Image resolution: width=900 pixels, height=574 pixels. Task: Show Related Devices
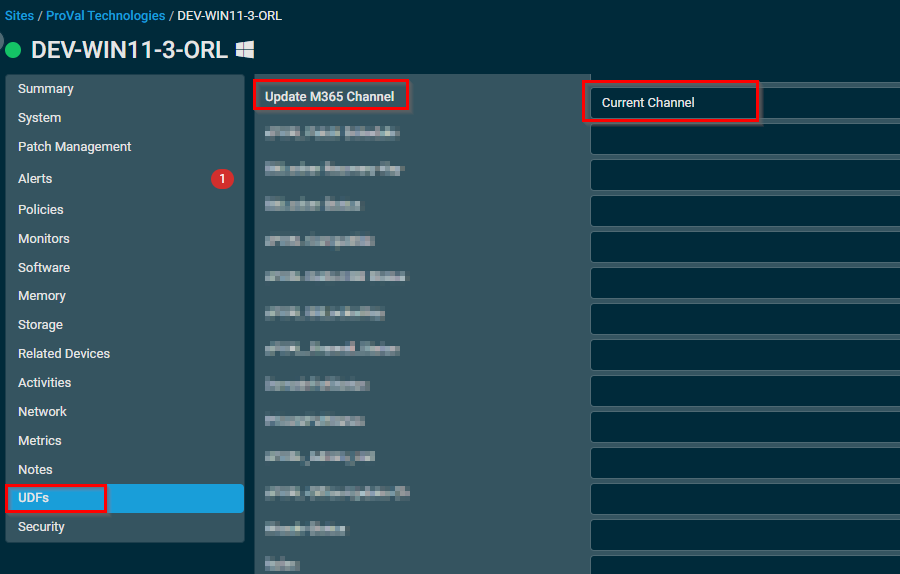tap(64, 354)
